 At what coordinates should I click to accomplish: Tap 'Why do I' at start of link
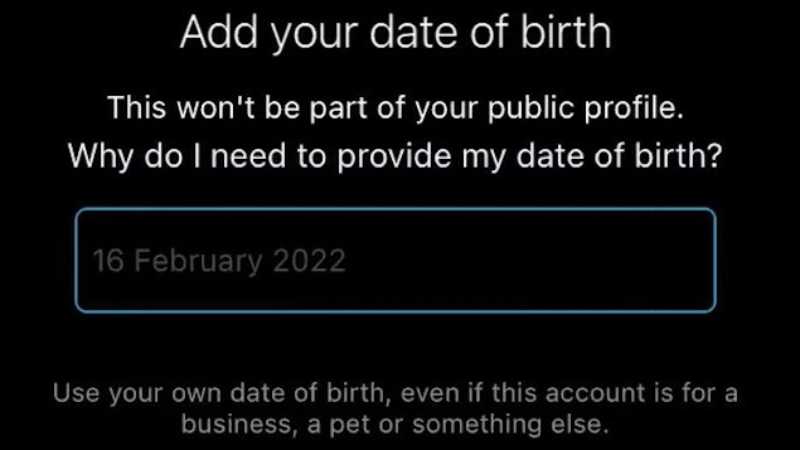(x=135, y=156)
